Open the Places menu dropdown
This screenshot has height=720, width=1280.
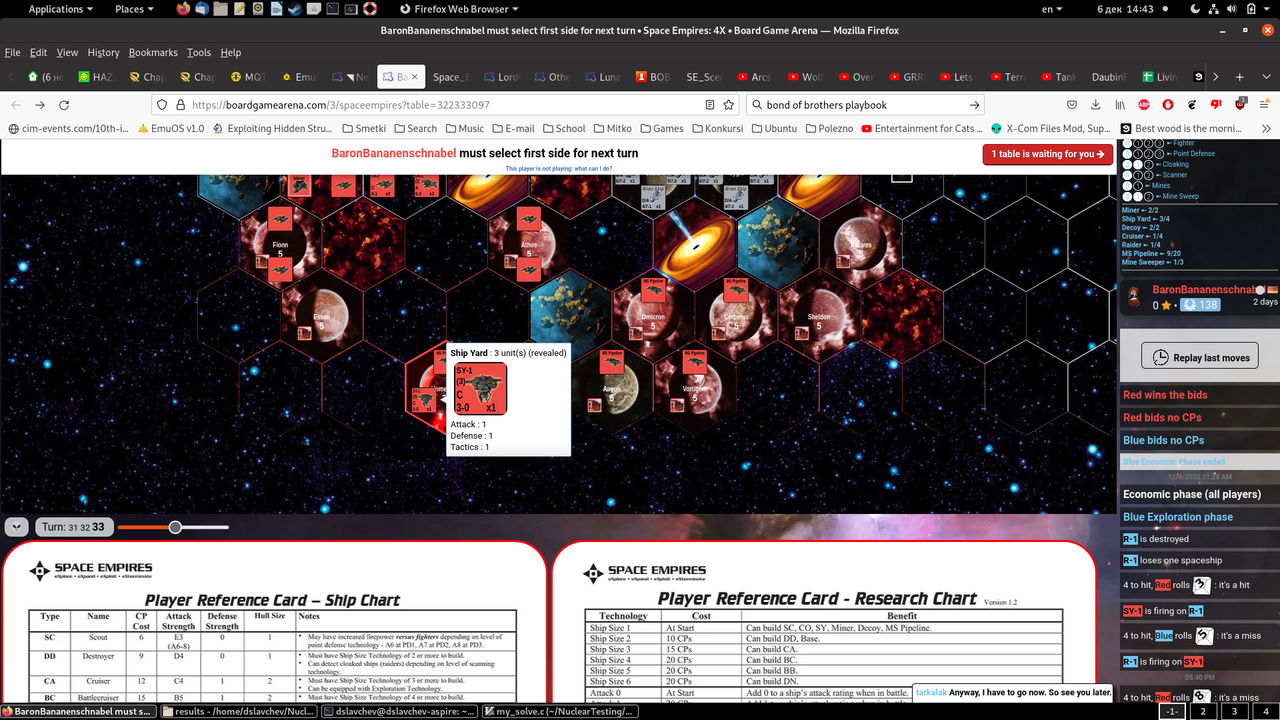135,9
